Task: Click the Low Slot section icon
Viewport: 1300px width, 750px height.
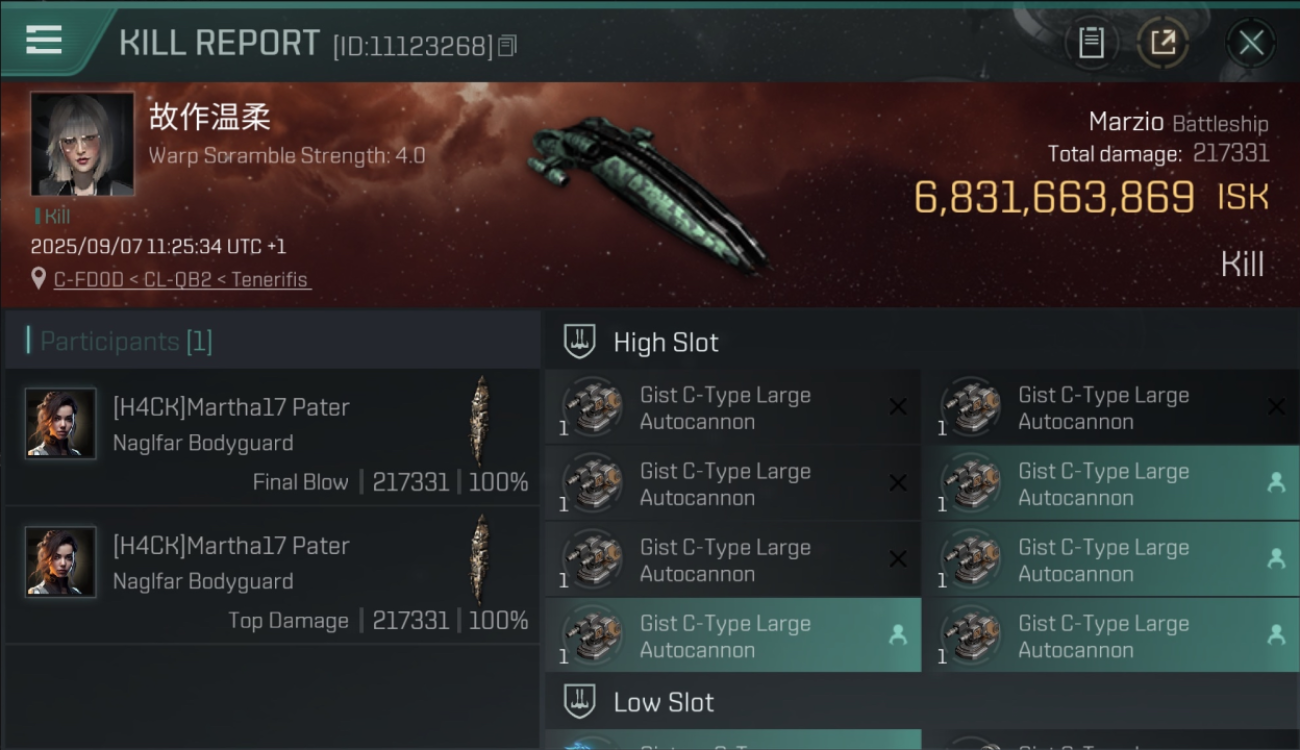Action: pos(580,702)
